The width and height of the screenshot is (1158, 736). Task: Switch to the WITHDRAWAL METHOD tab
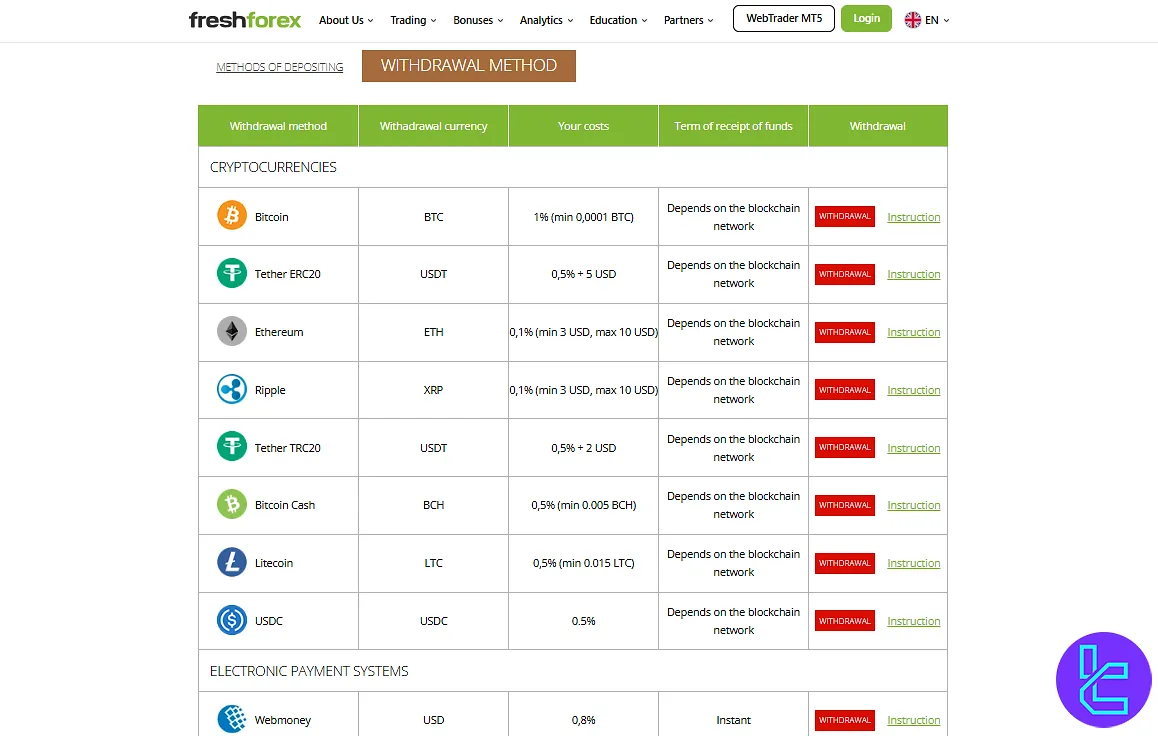[468, 65]
